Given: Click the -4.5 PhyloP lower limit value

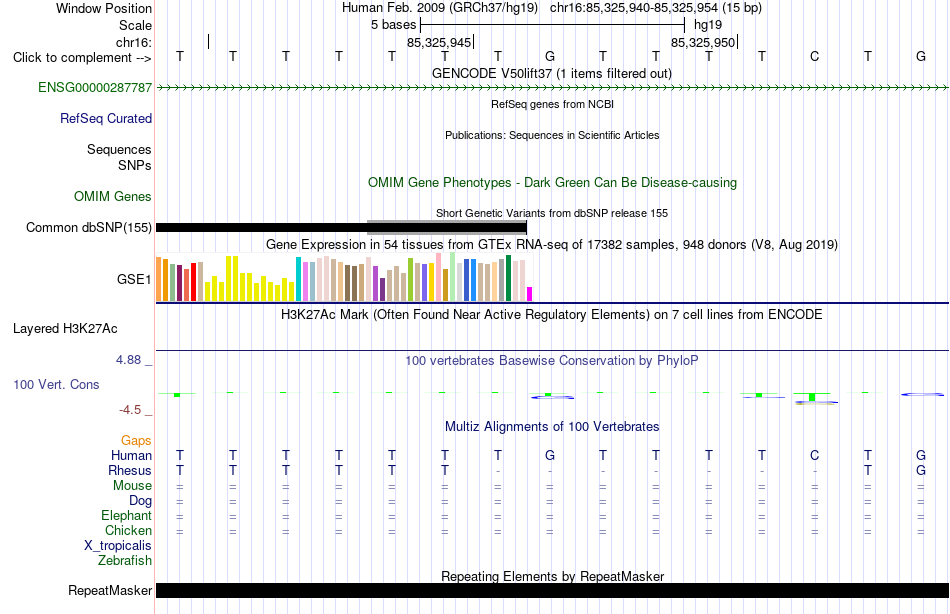Looking at the screenshot, I should [130, 410].
